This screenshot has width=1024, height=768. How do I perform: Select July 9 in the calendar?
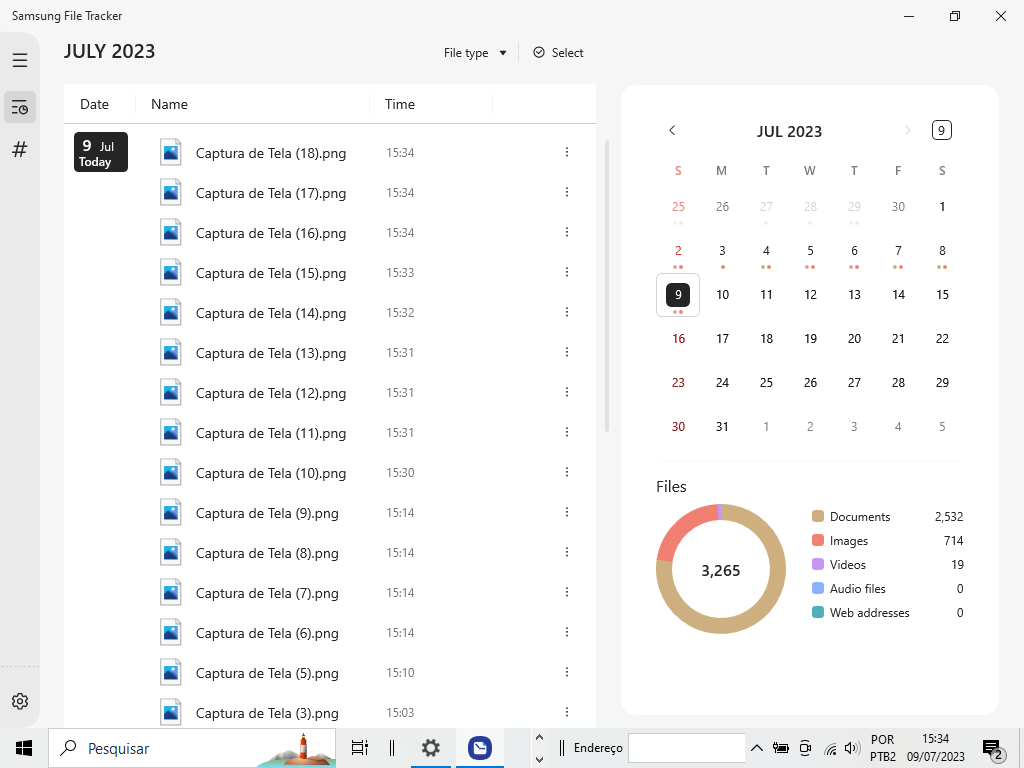(678, 295)
